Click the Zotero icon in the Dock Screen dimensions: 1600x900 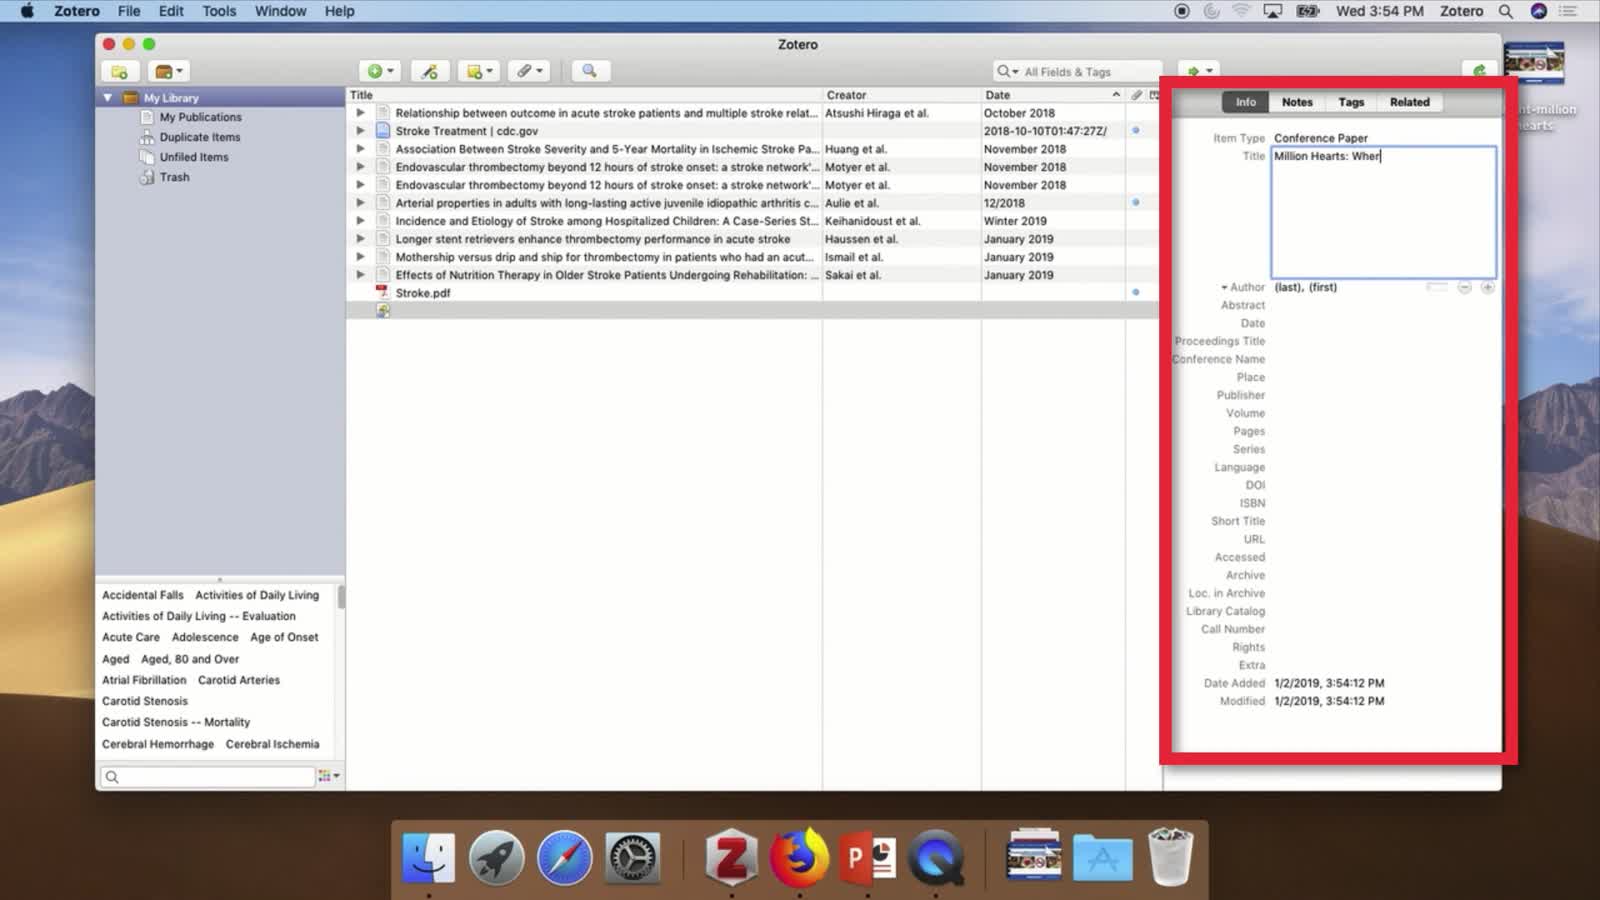tap(731, 858)
